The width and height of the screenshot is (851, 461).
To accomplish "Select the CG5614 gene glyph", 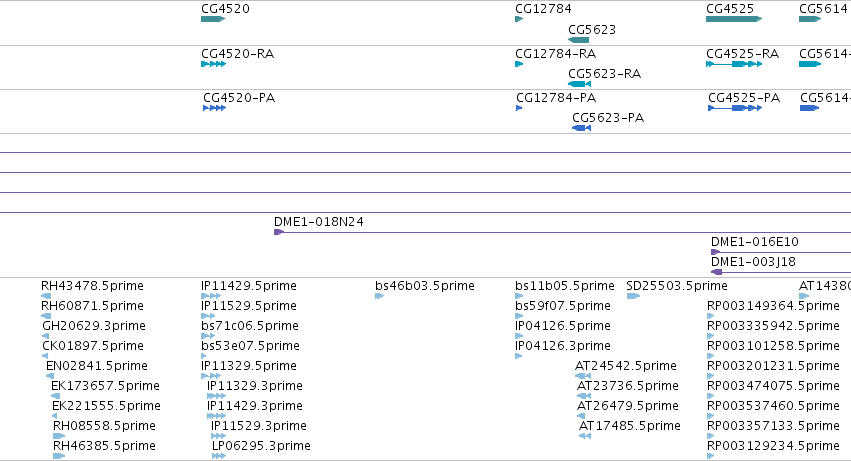I will click(810, 19).
